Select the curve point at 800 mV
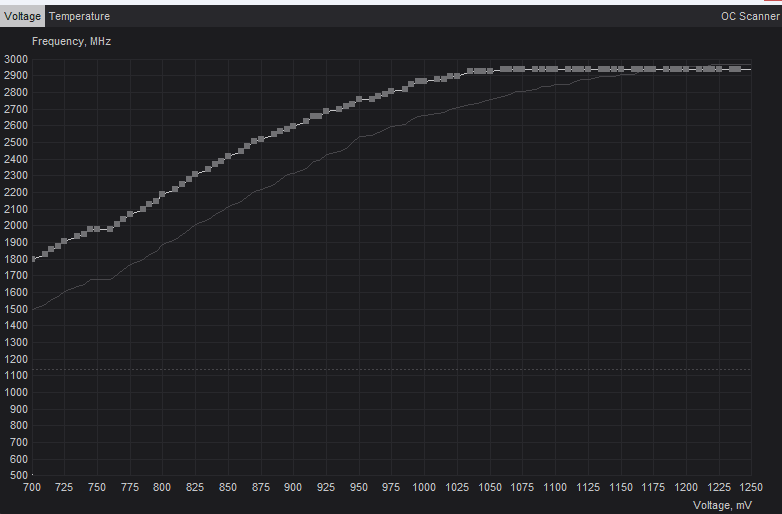782x514 pixels. click(x=162, y=194)
